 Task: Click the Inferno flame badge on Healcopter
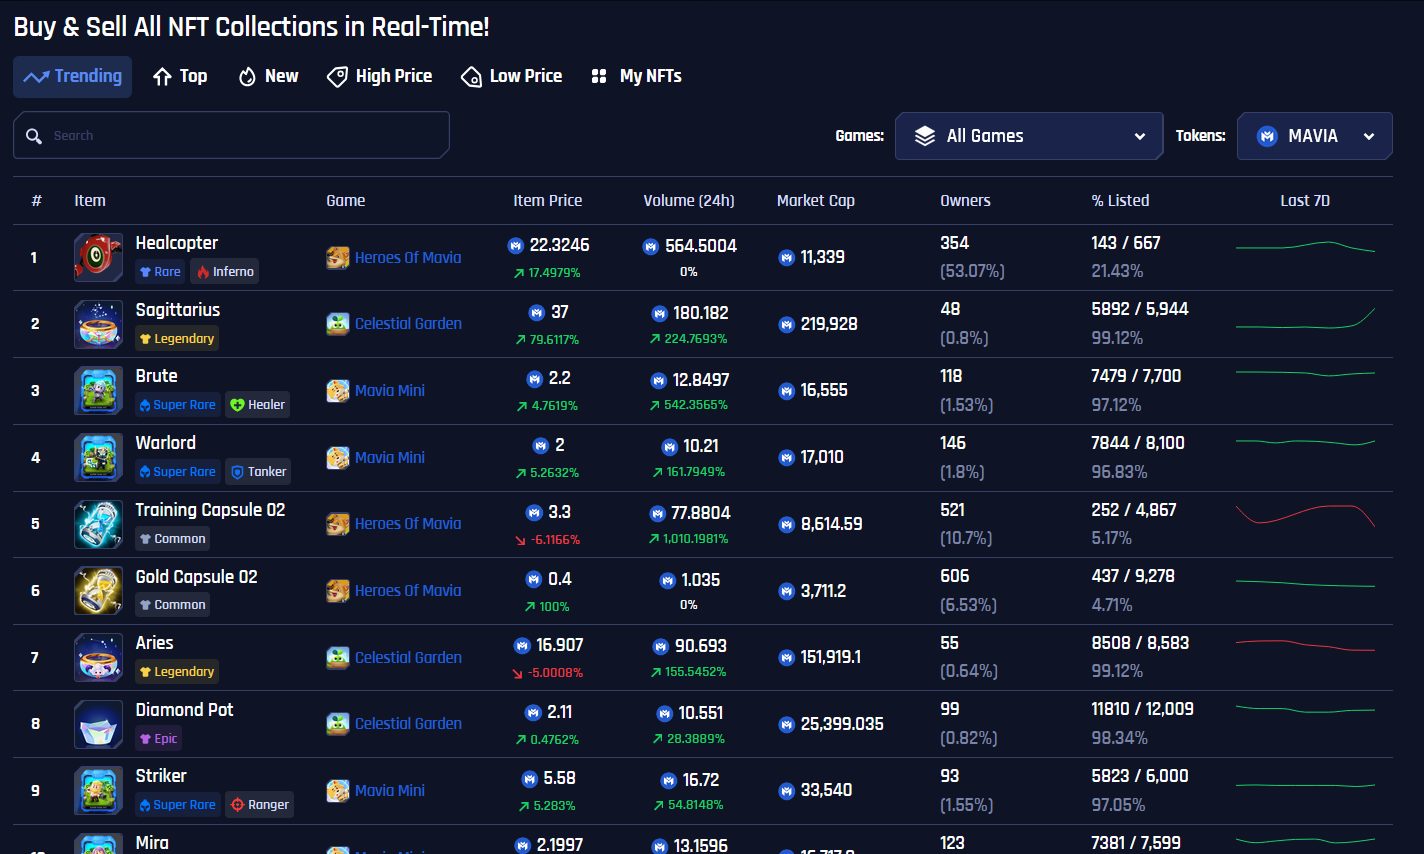click(x=224, y=271)
